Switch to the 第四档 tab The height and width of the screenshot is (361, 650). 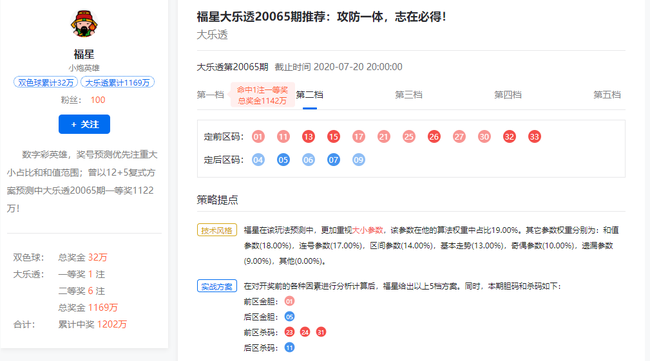(508, 95)
